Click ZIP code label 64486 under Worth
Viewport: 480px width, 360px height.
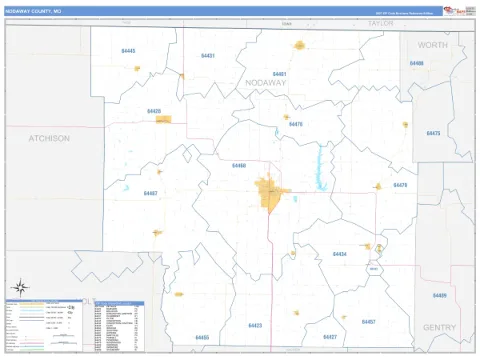(x=417, y=63)
